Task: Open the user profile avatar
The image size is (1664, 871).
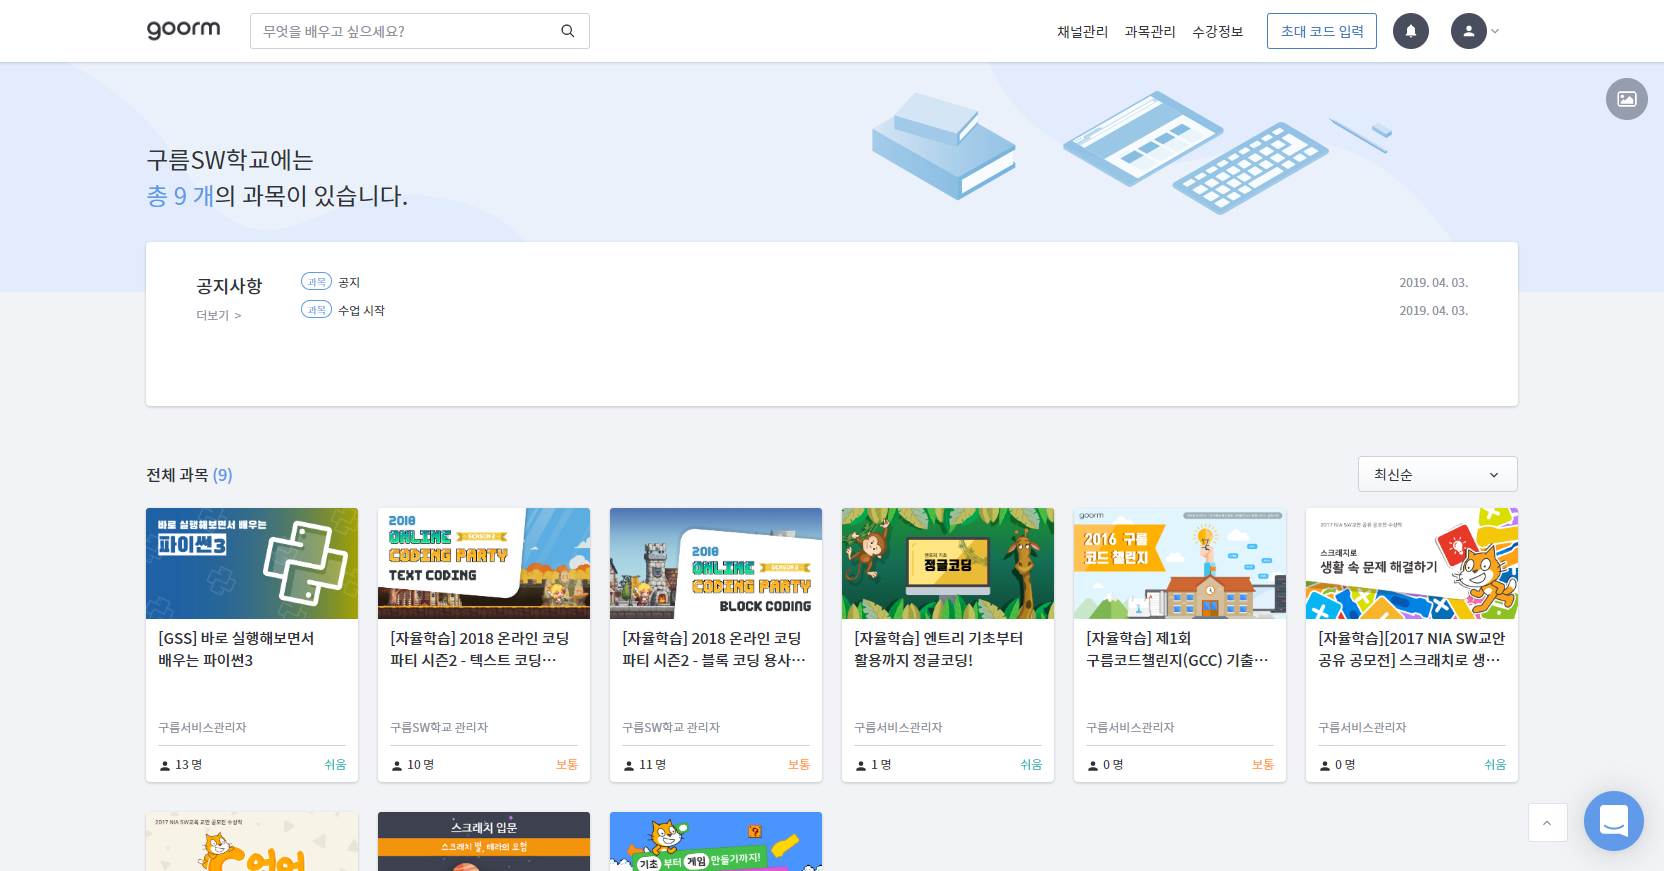Action: pyautogui.click(x=1468, y=31)
